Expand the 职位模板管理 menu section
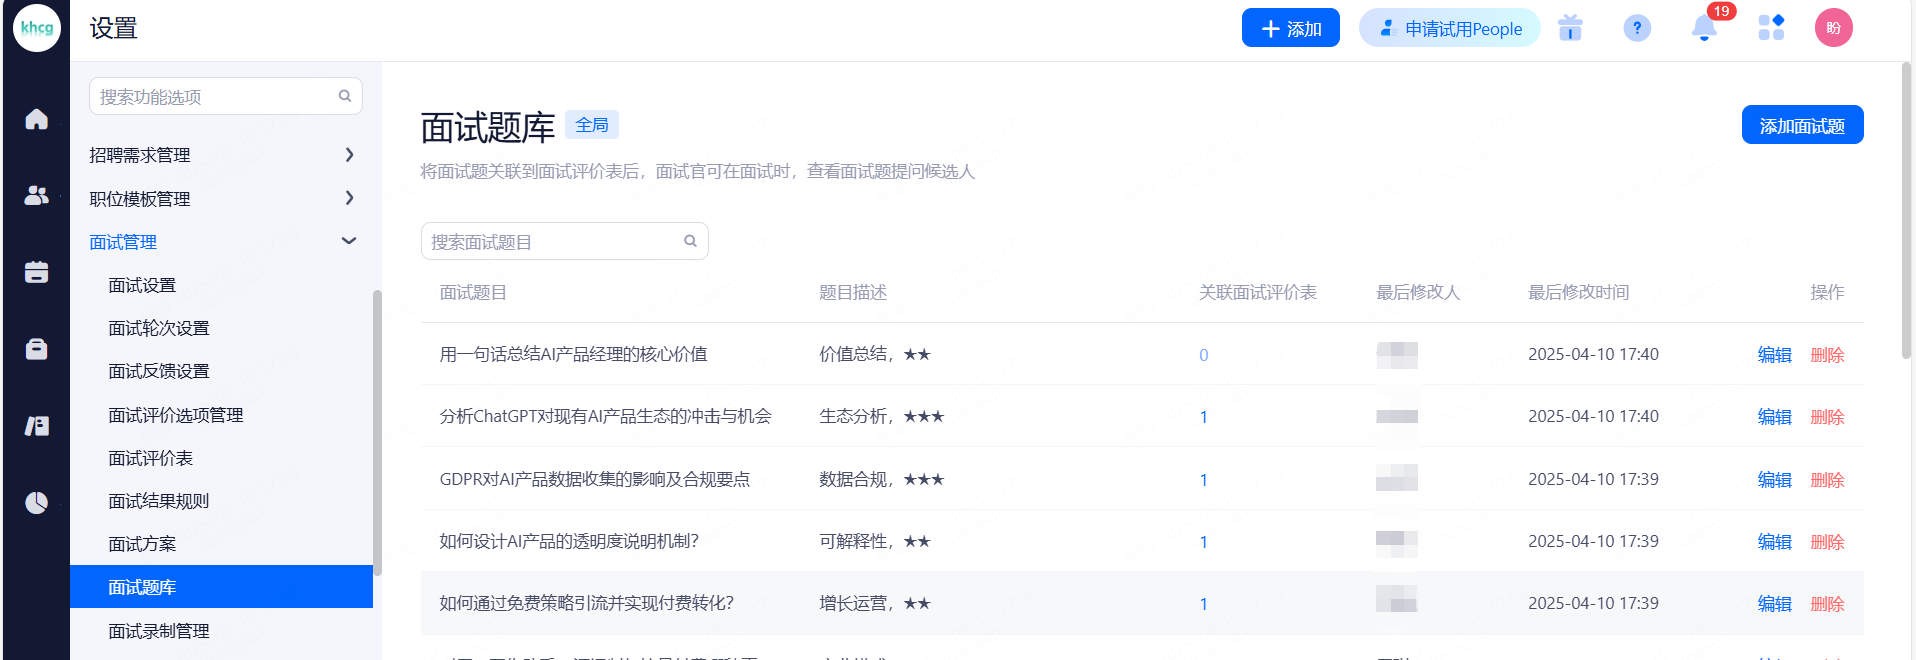1916x660 pixels. point(222,199)
